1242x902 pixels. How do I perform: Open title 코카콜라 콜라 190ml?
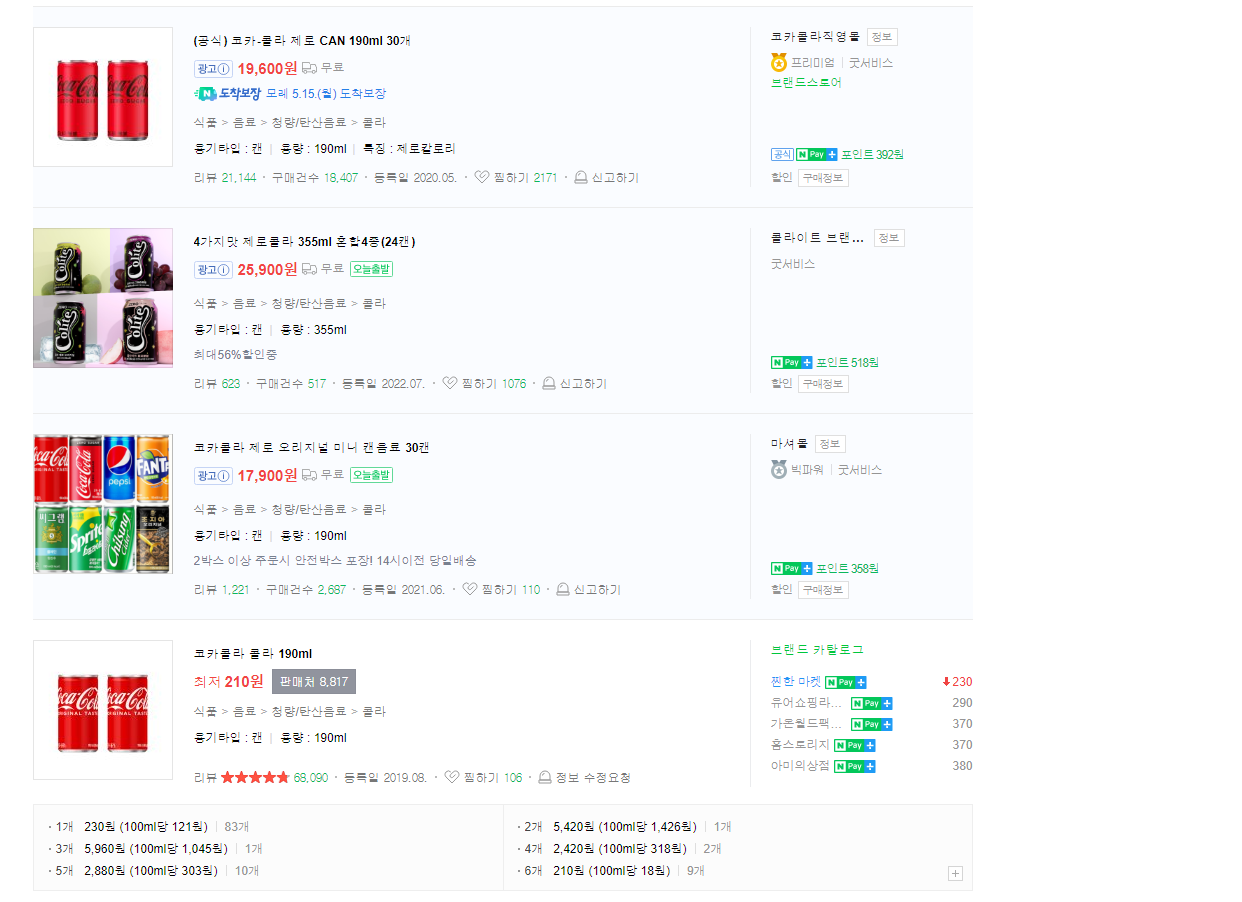253,654
